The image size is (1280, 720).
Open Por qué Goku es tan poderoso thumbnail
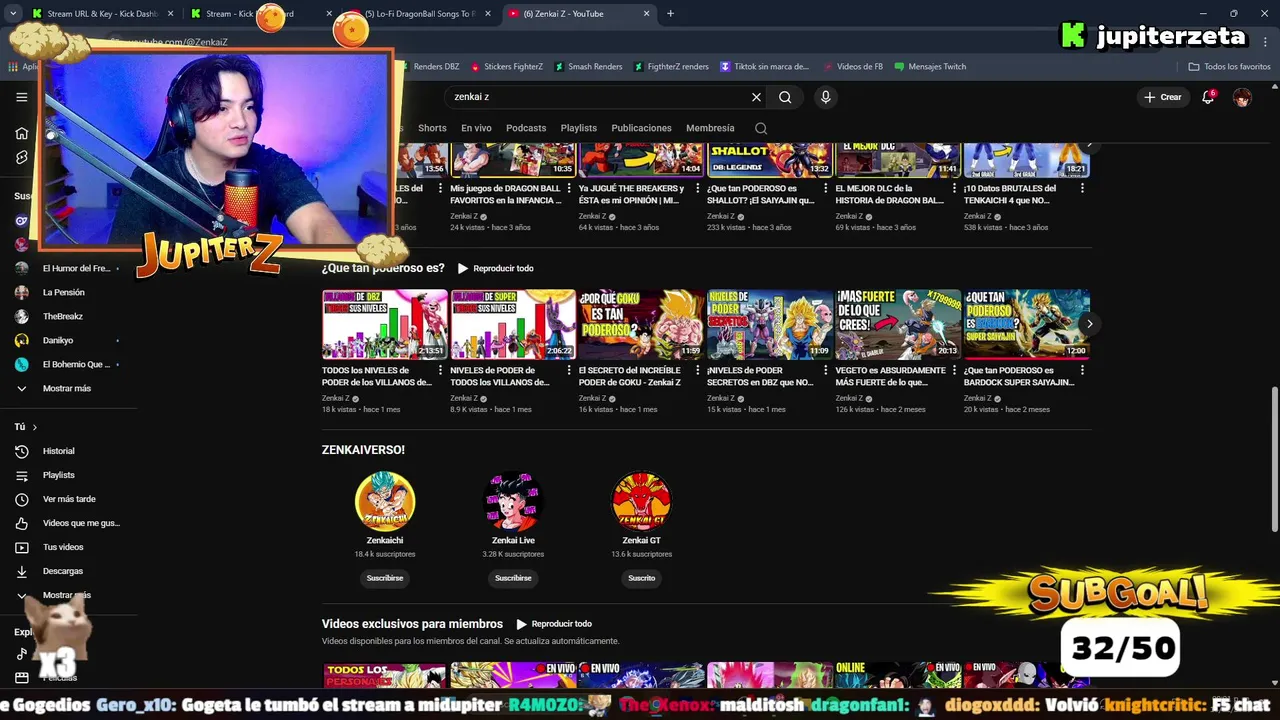pos(641,324)
